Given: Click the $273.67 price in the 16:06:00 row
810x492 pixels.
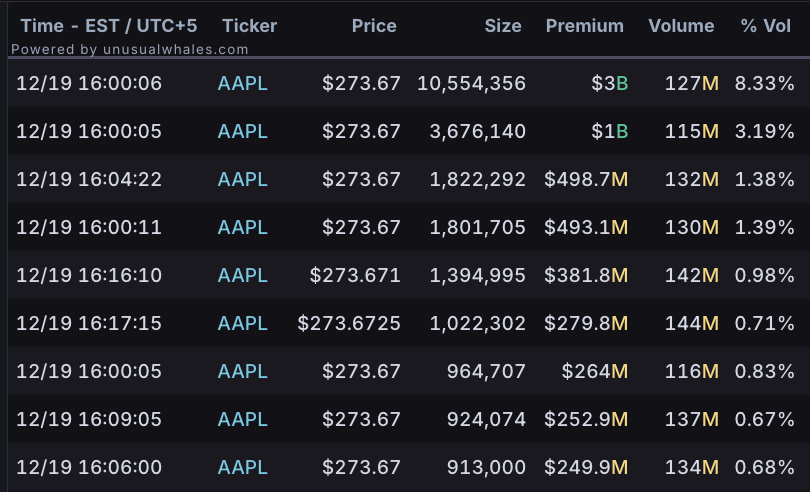Looking at the screenshot, I should (361, 467).
